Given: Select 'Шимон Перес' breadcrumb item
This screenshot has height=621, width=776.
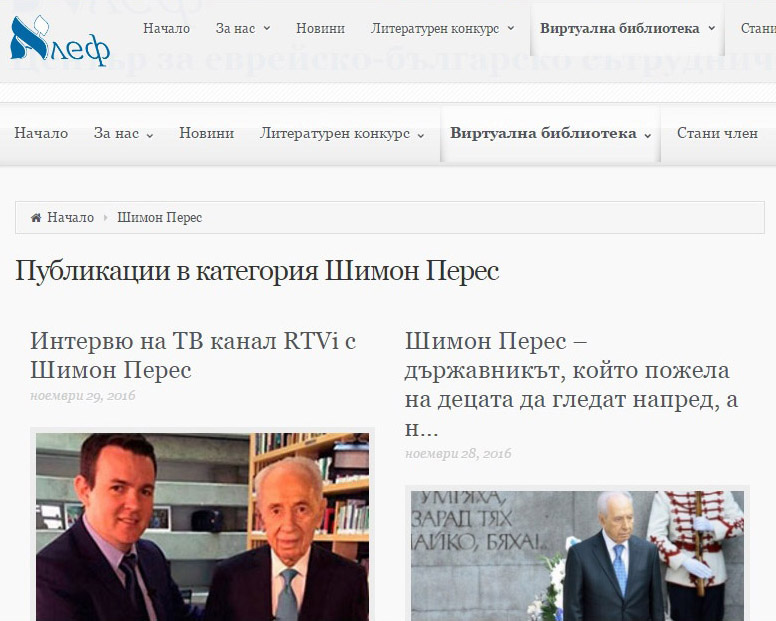Looking at the screenshot, I should point(159,218).
